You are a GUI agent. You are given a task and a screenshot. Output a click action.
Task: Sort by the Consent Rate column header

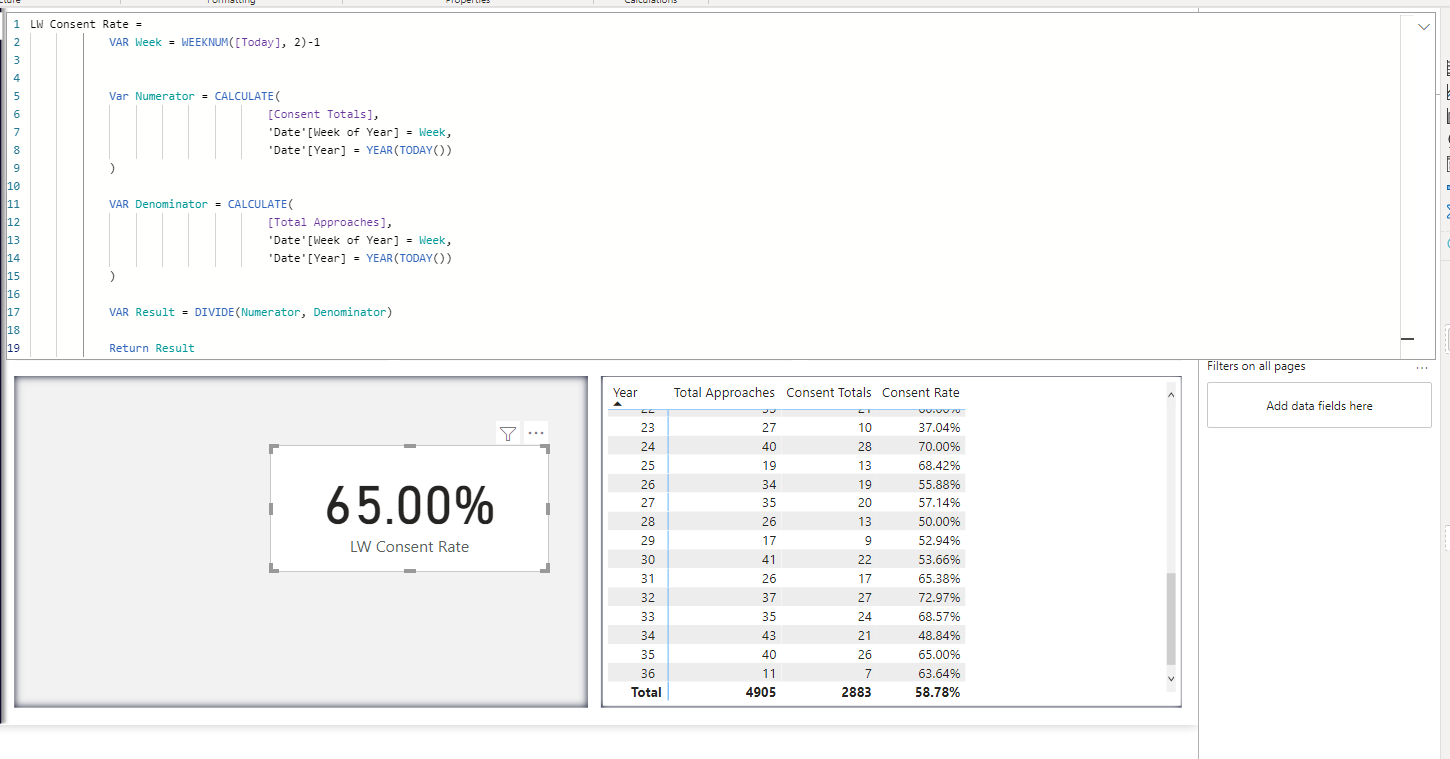[921, 393]
